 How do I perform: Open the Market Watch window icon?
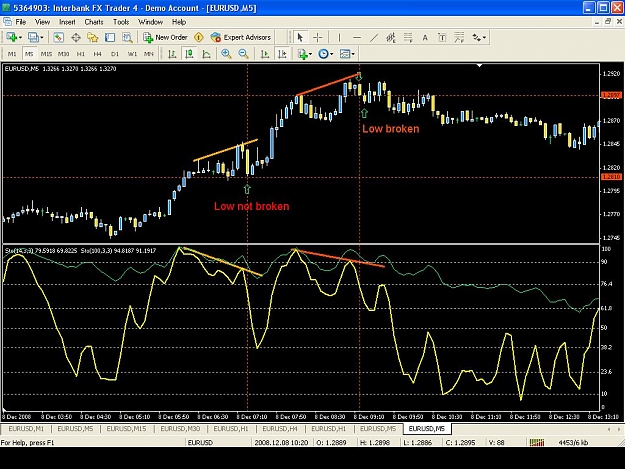click(x=58, y=37)
